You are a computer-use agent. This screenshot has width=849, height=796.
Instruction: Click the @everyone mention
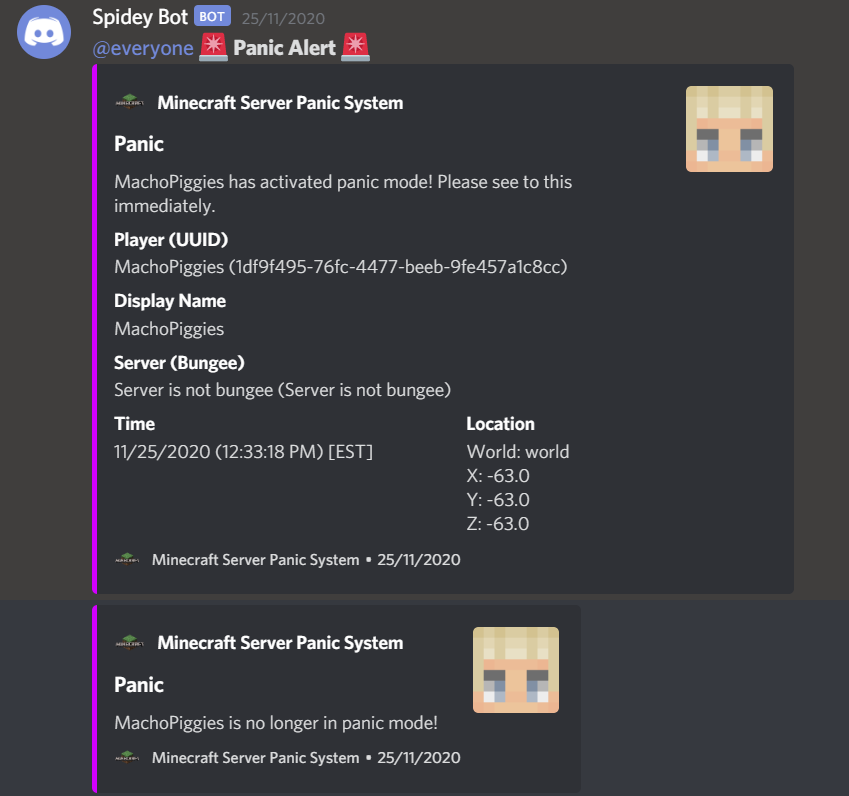143,48
